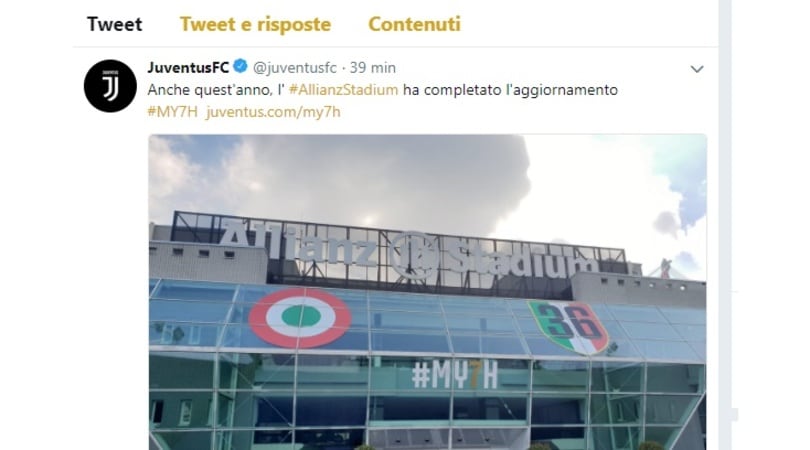Open the #AllianzStadium hashtag
The height and width of the screenshot is (450, 810).
344,90
